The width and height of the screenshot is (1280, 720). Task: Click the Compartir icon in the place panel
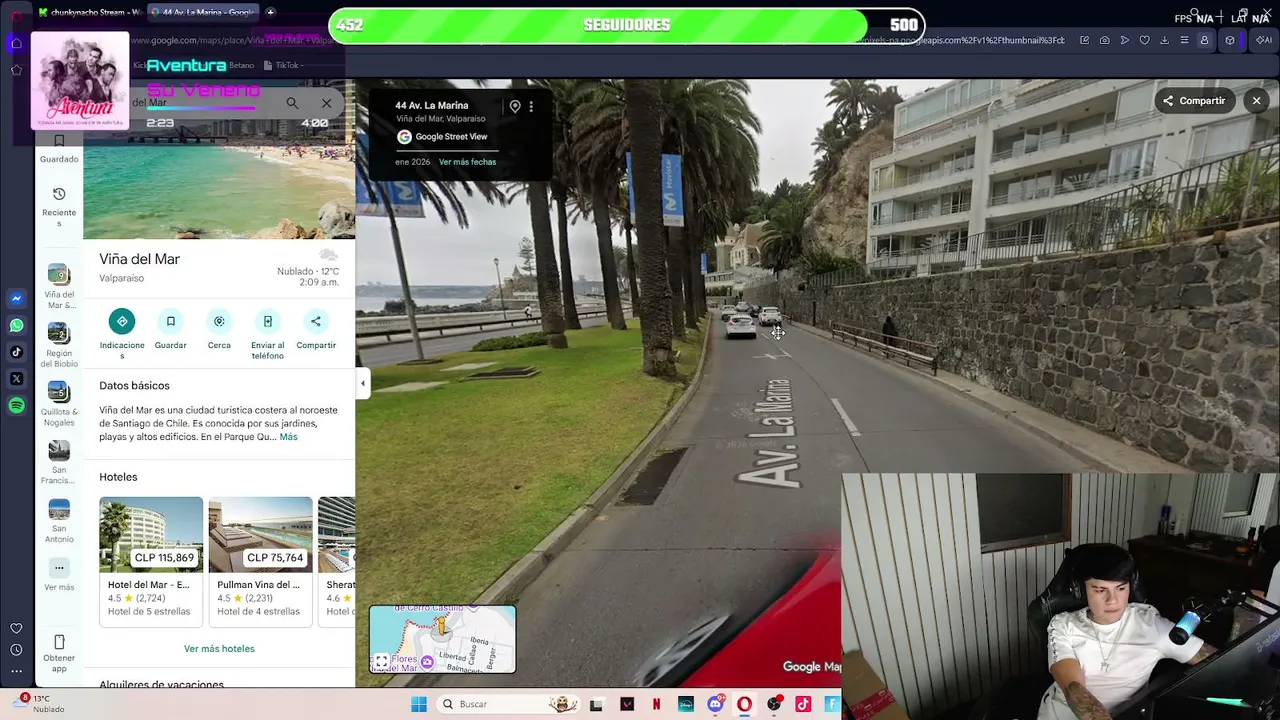[316, 321]
